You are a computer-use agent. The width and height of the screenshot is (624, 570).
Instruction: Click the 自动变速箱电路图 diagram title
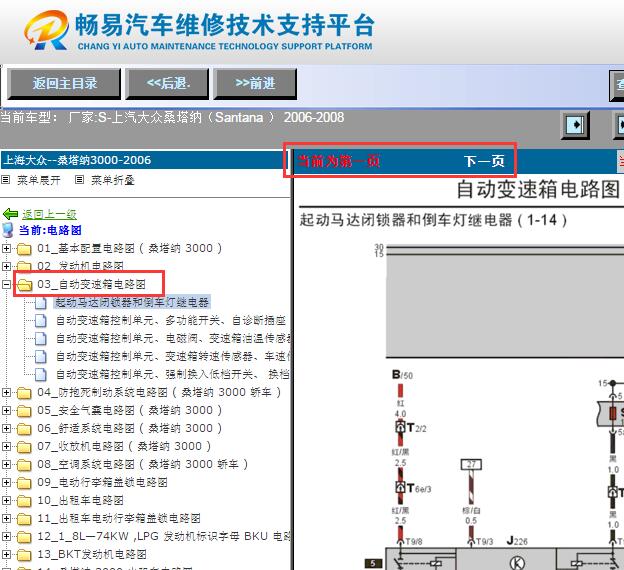[x=538, y=189]
